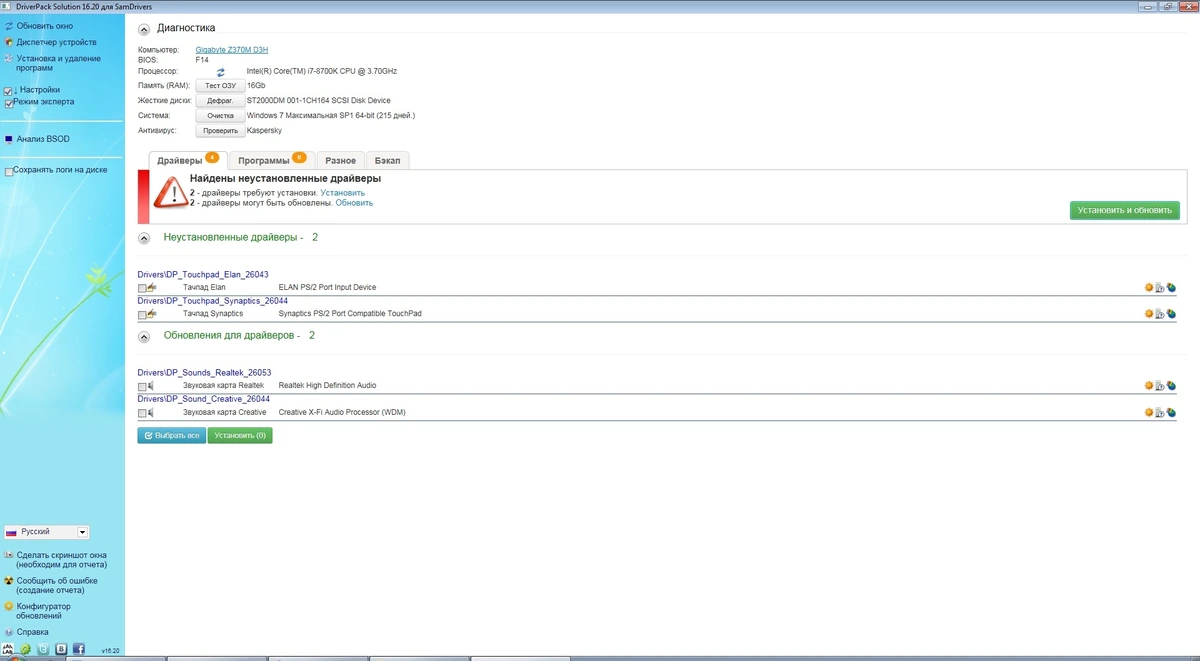The image size is (1200, 661).
Task: Click the Выбрать все button
Action: pyautogui.click(x=171, y=436)
